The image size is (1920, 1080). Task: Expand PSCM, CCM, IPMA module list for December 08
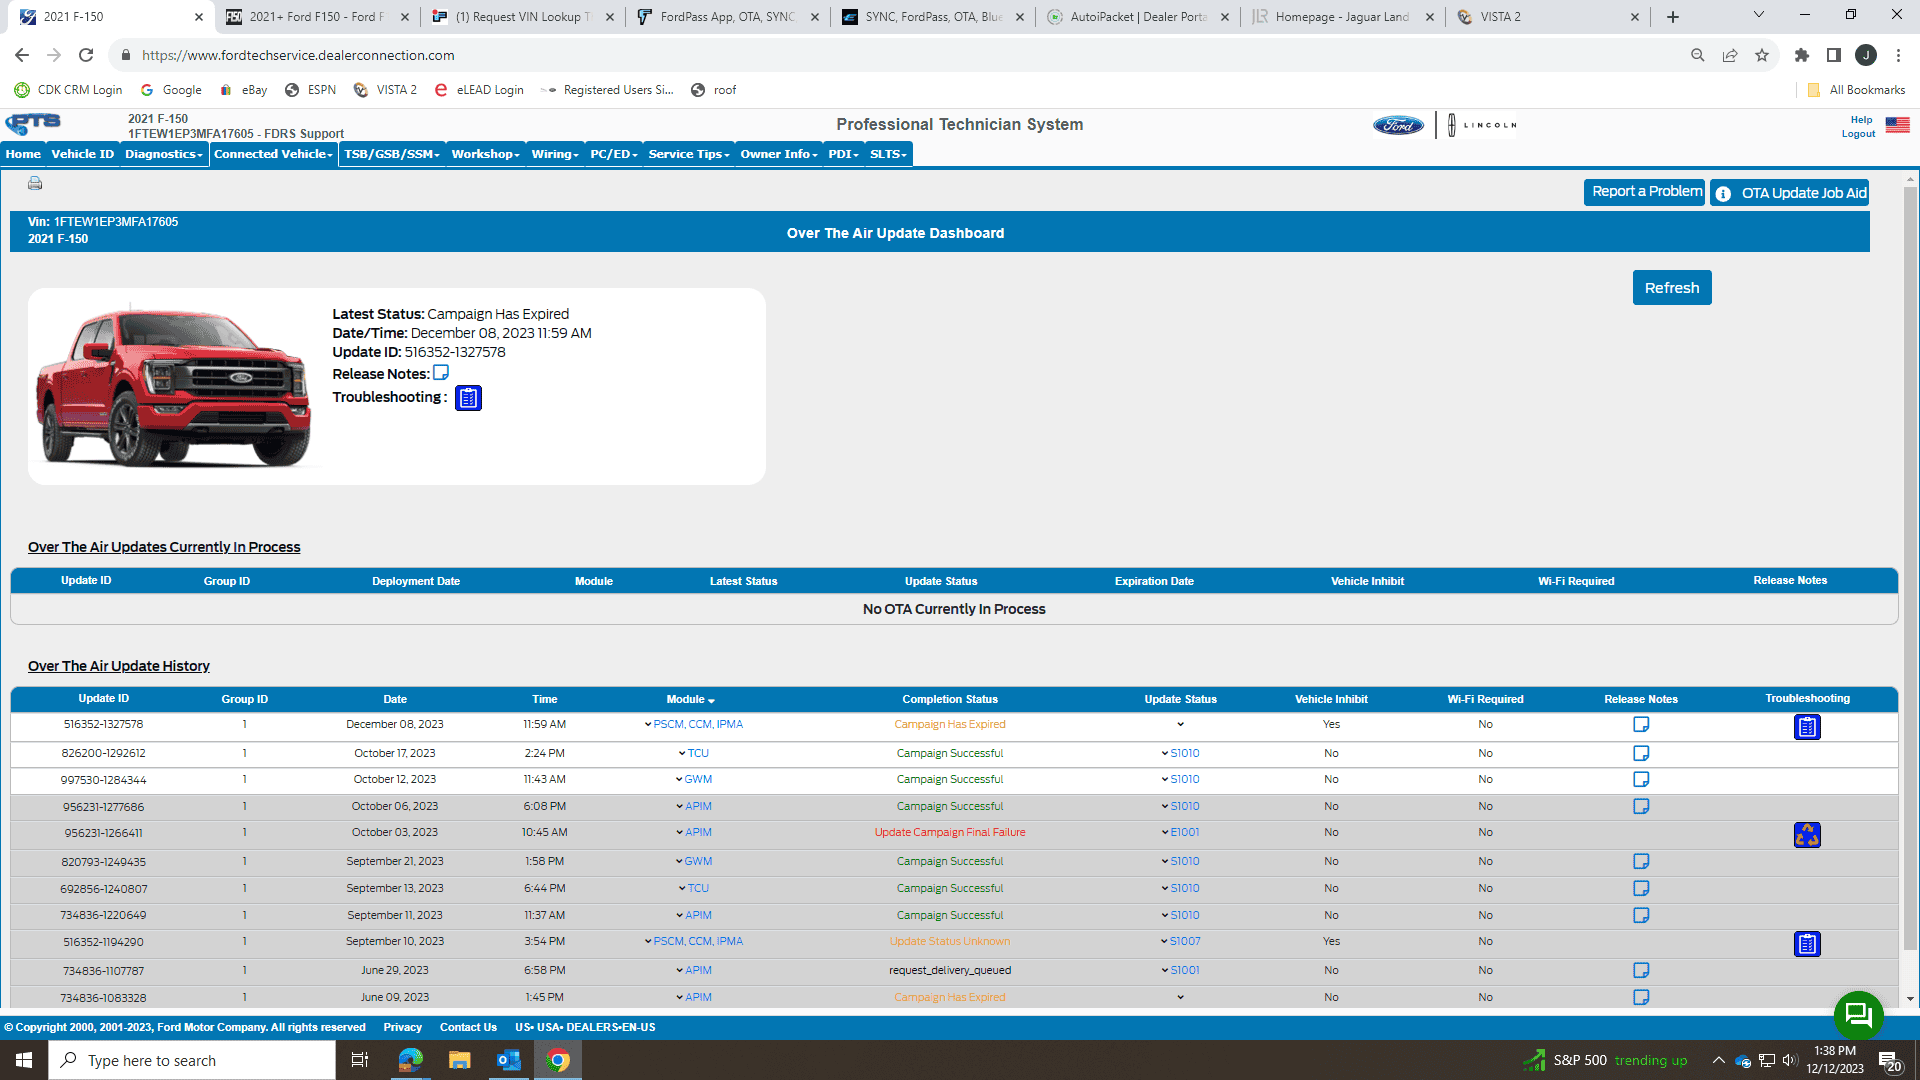pyautogui.click(x=648, y=725)
